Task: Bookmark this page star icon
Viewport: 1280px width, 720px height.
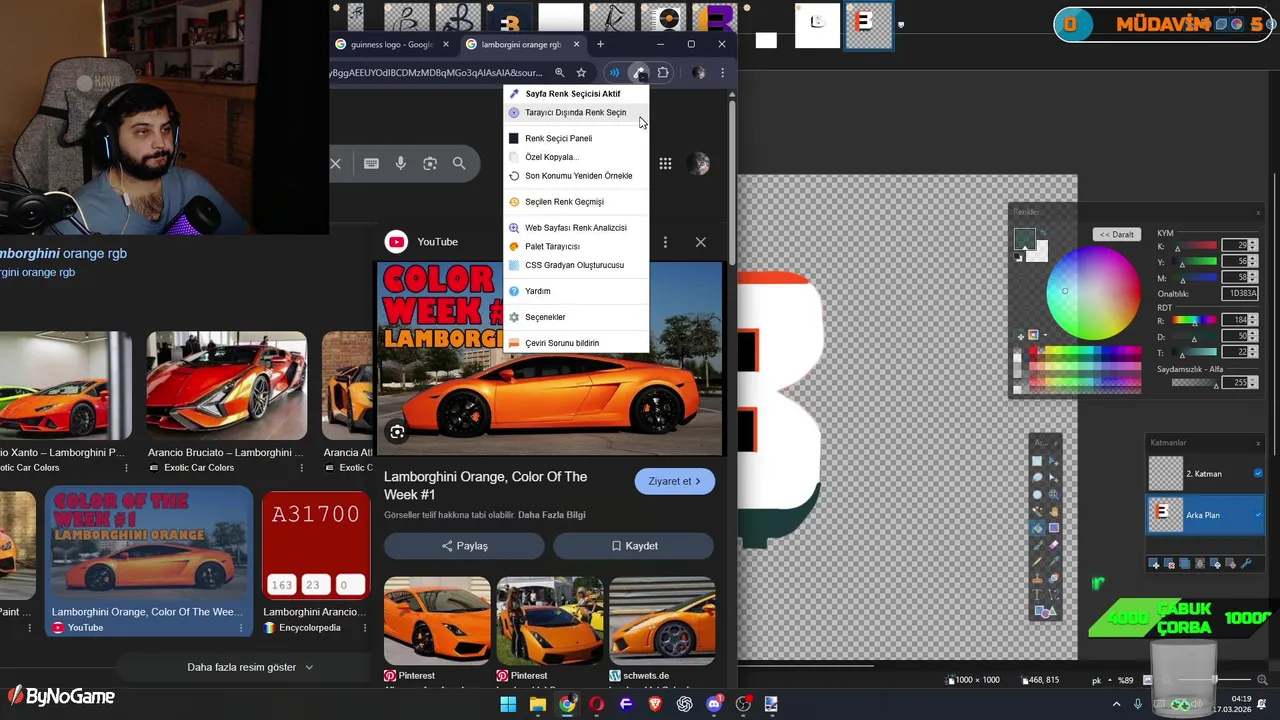Action: (x=581, y=73)
